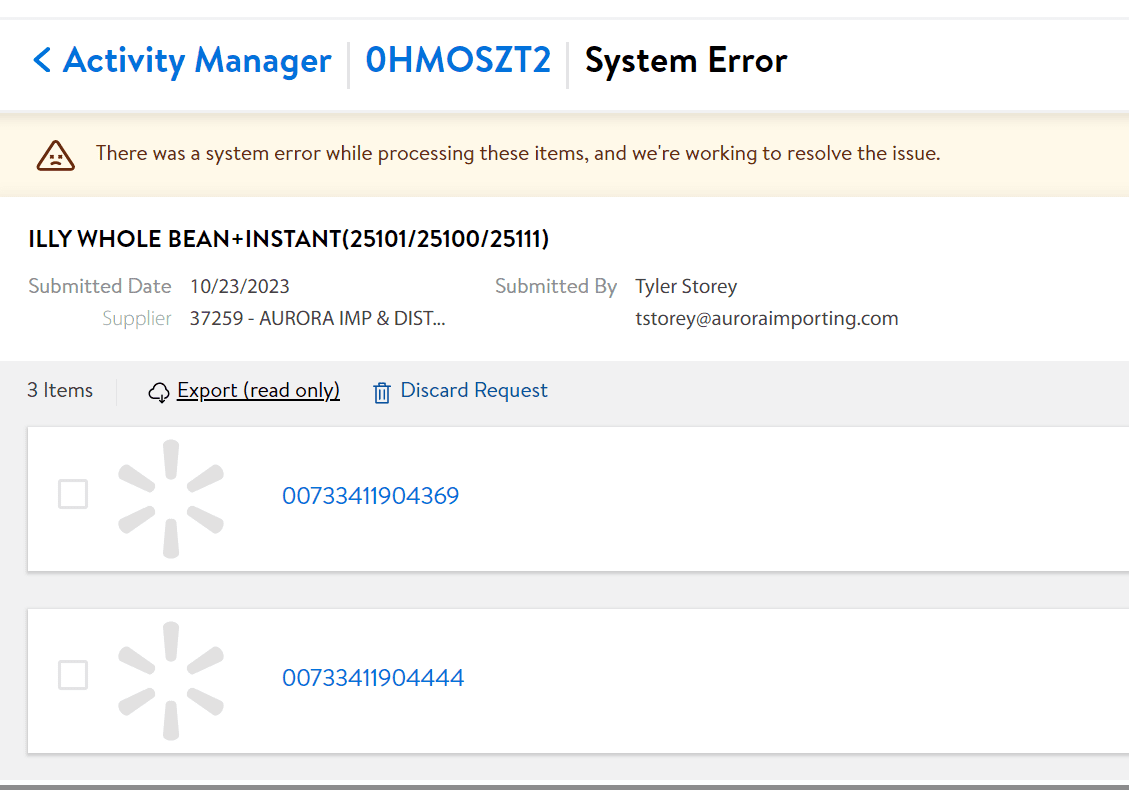1129x790 pixels.
Task: Tick checkbox for item 00733411904369
Action: (73, 494)
